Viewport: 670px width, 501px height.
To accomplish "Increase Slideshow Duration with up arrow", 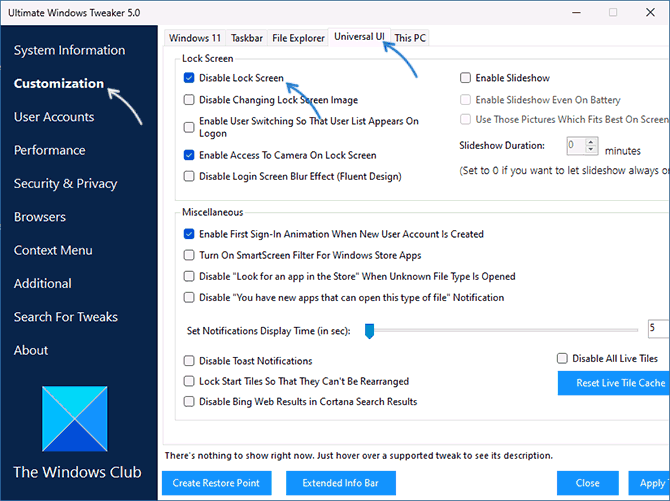I will (591, 142).
